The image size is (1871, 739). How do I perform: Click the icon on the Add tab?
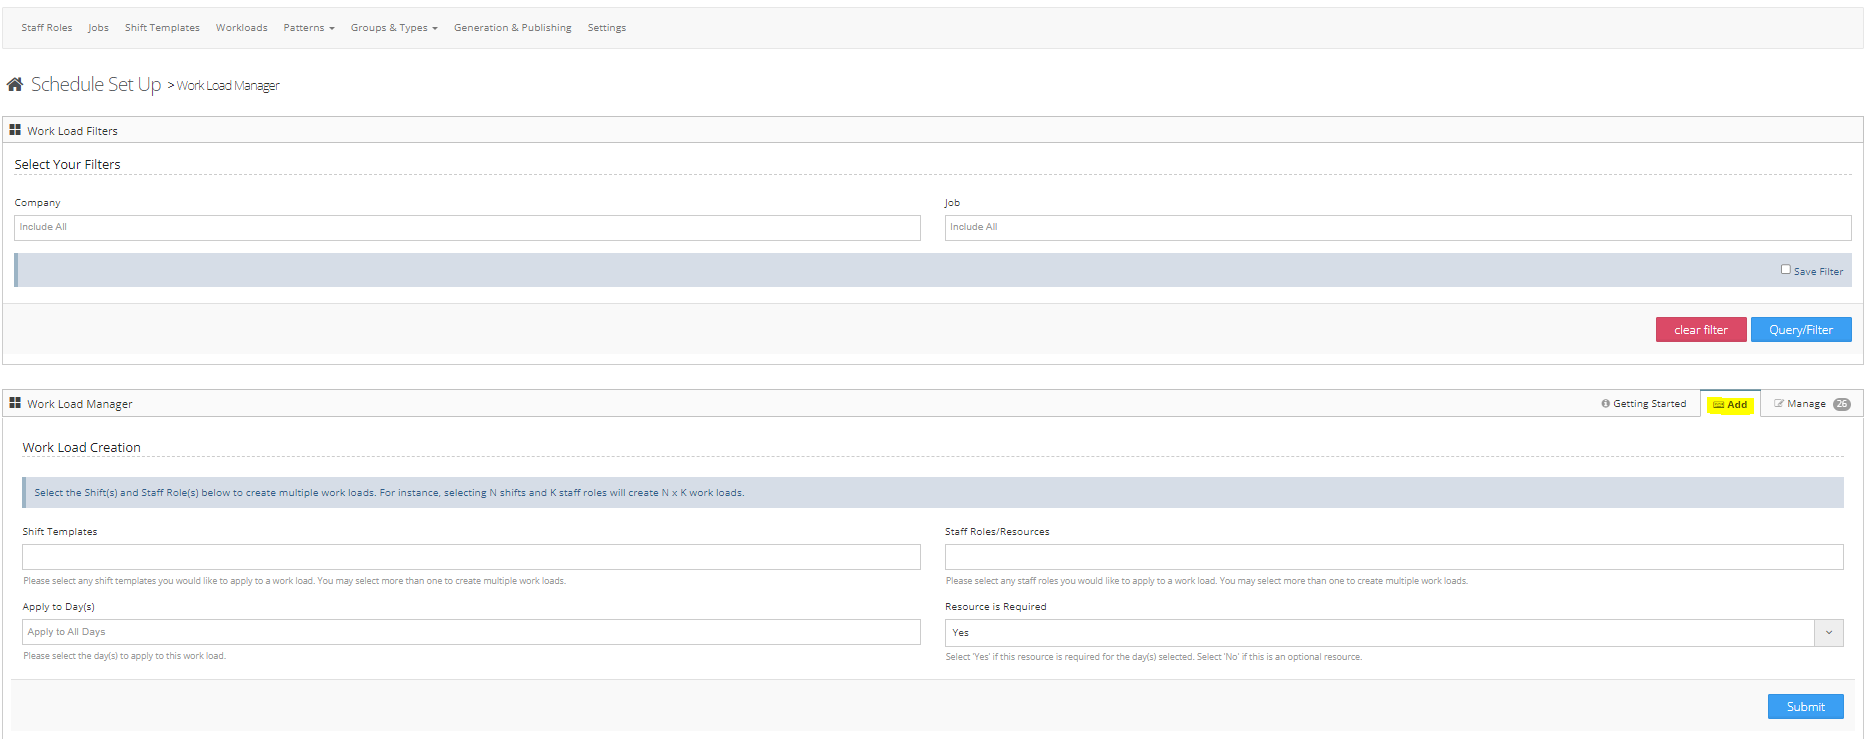[x=1718, y=405]
